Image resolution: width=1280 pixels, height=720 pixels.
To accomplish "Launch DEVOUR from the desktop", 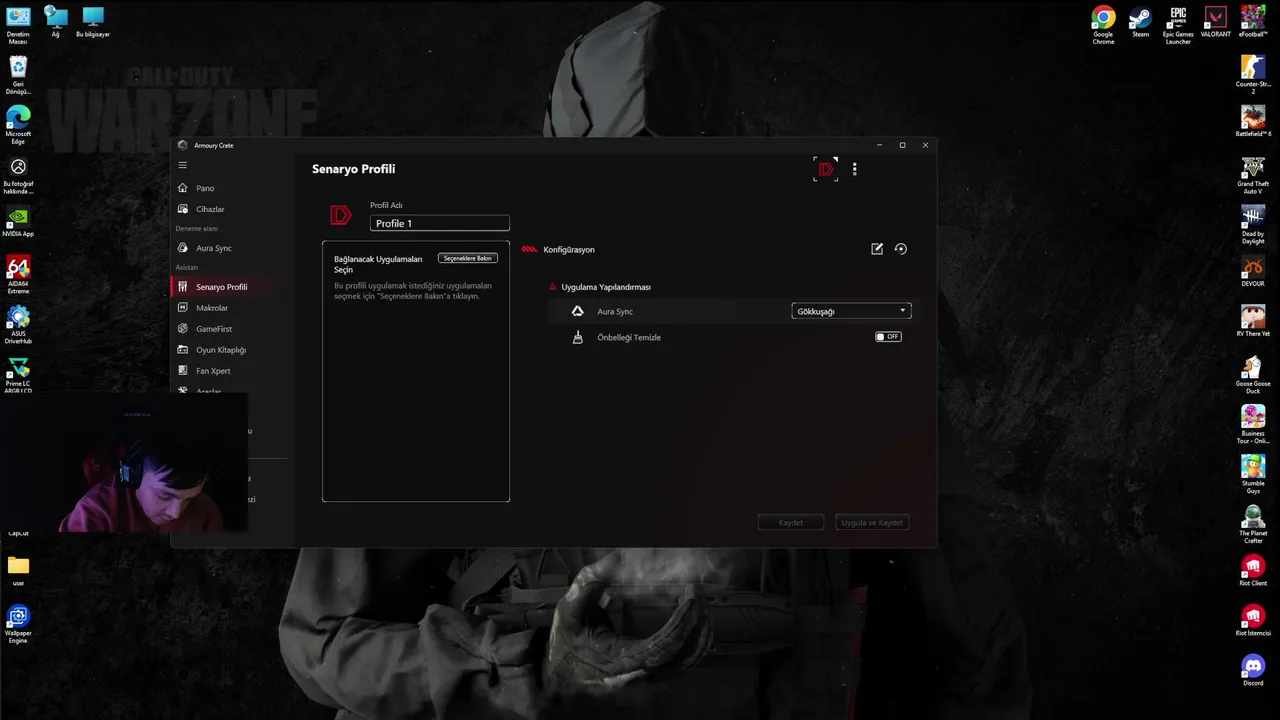I will coord(1253,272).
